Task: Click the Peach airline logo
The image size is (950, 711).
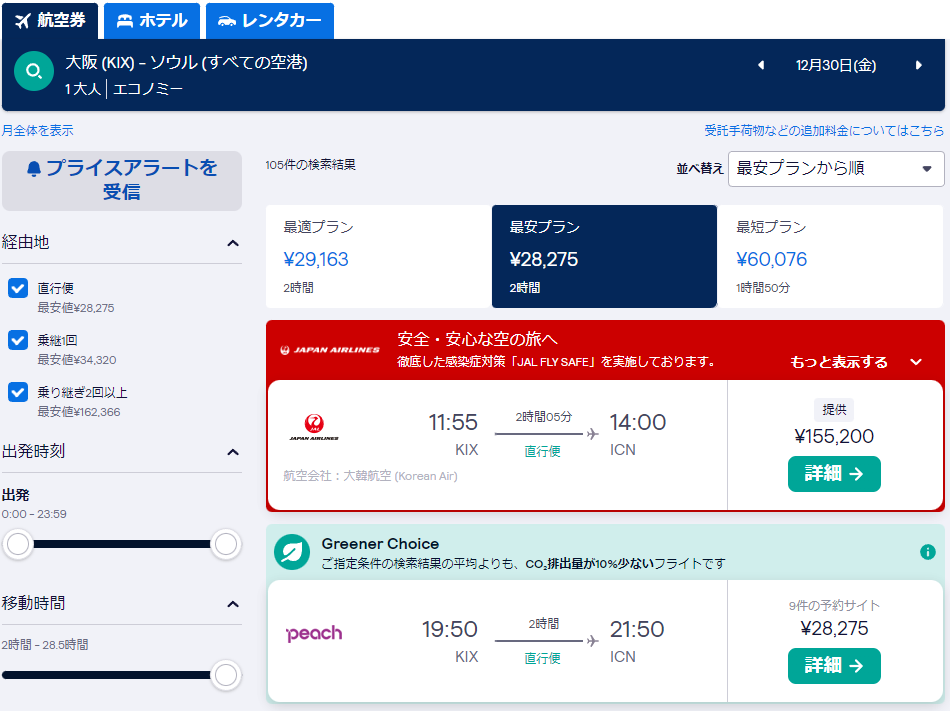Action: (314, 633)
